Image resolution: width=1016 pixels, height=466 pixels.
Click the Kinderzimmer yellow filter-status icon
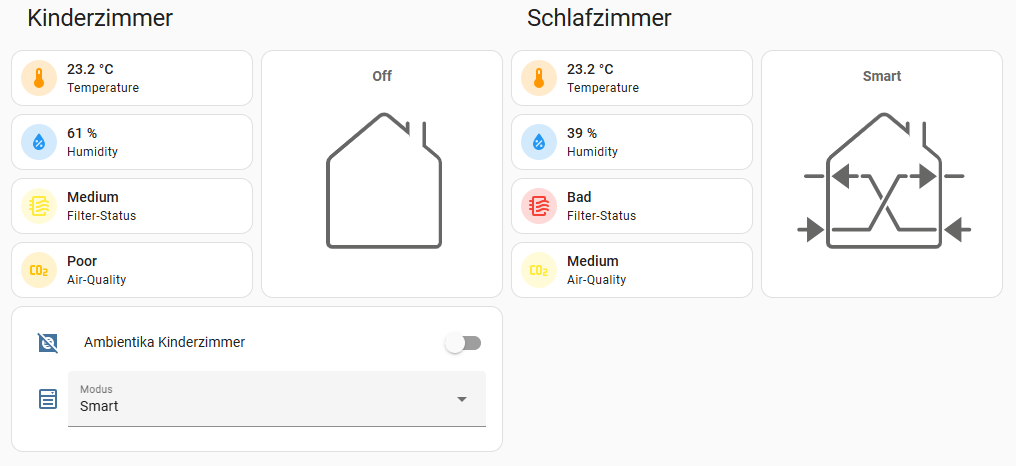point(39,206)
